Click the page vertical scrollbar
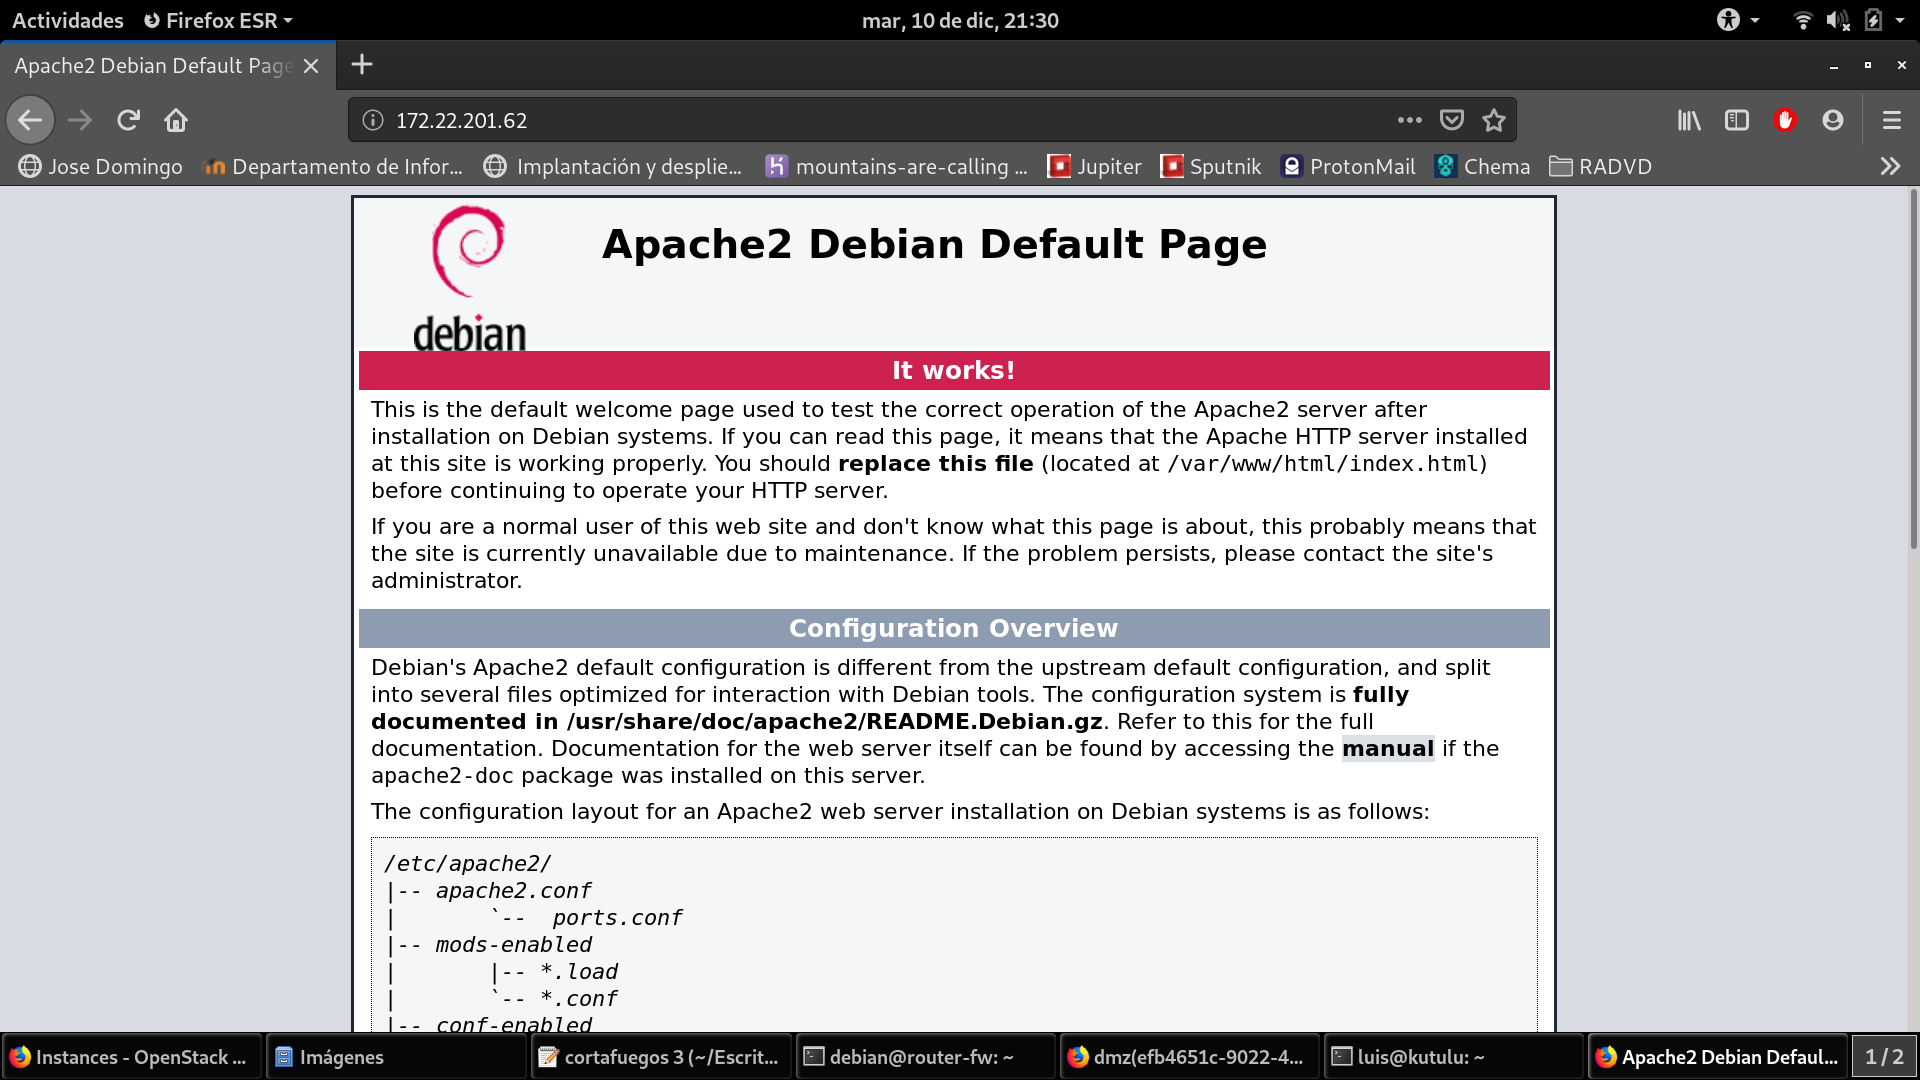This screenshot has width=1920, height=1080. [1913, 370]
